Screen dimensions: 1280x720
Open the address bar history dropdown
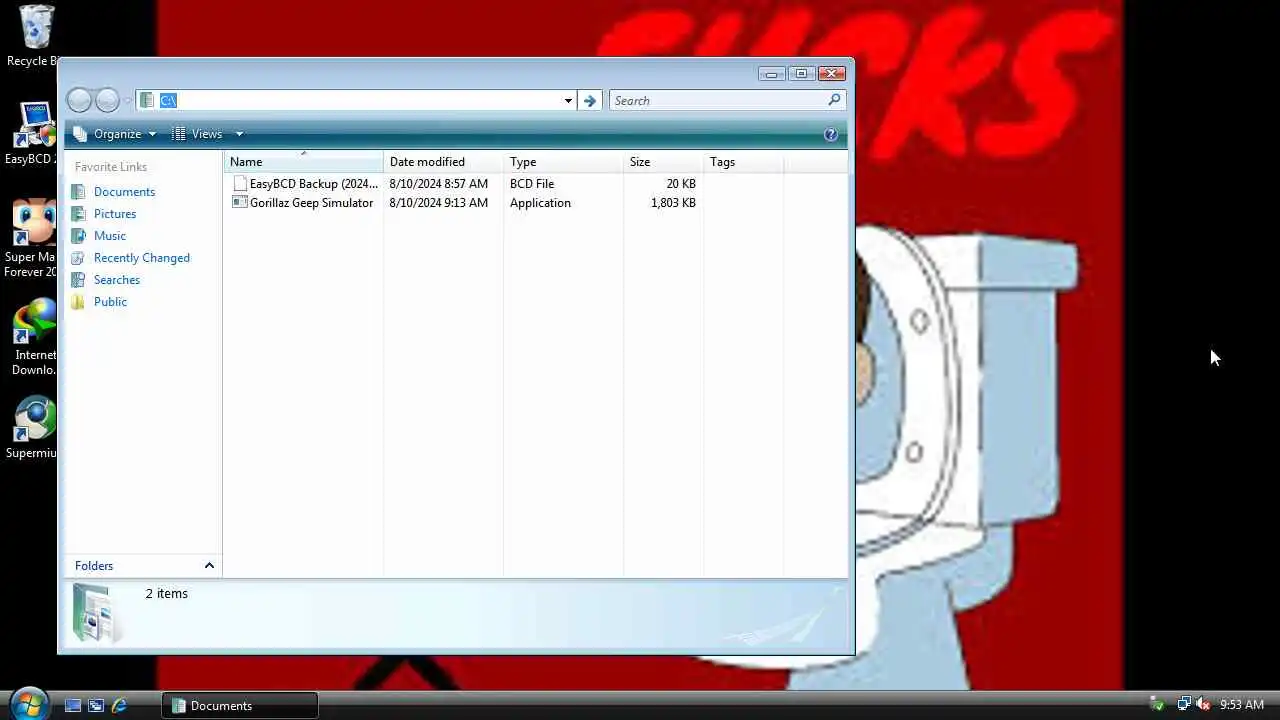coord(568,100)
